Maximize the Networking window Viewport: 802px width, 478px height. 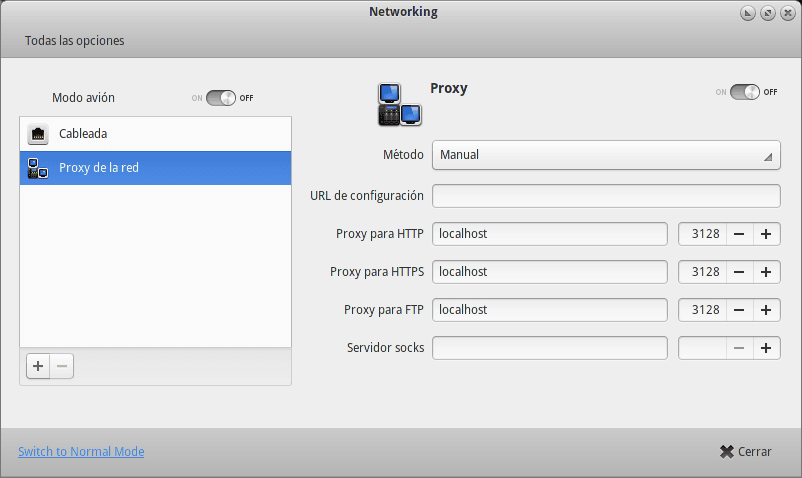tap(768, 13)
